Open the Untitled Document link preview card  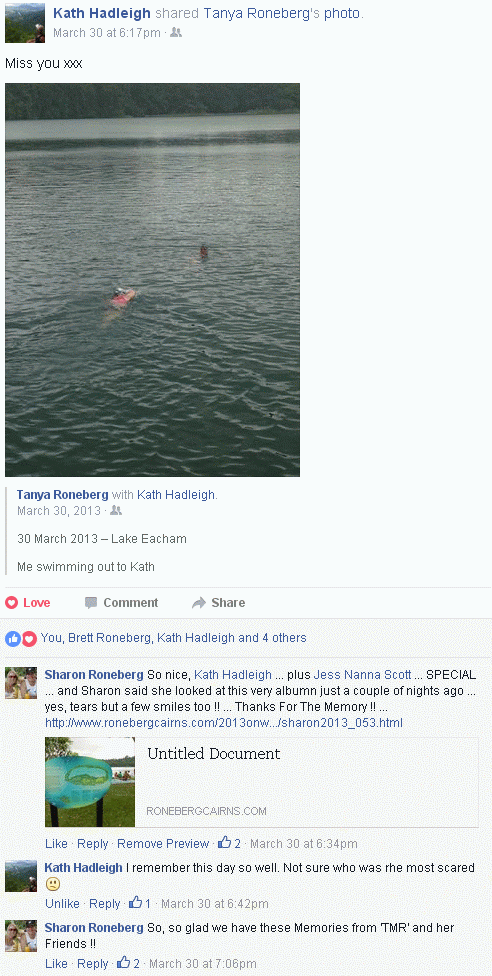tap(262, 782)
